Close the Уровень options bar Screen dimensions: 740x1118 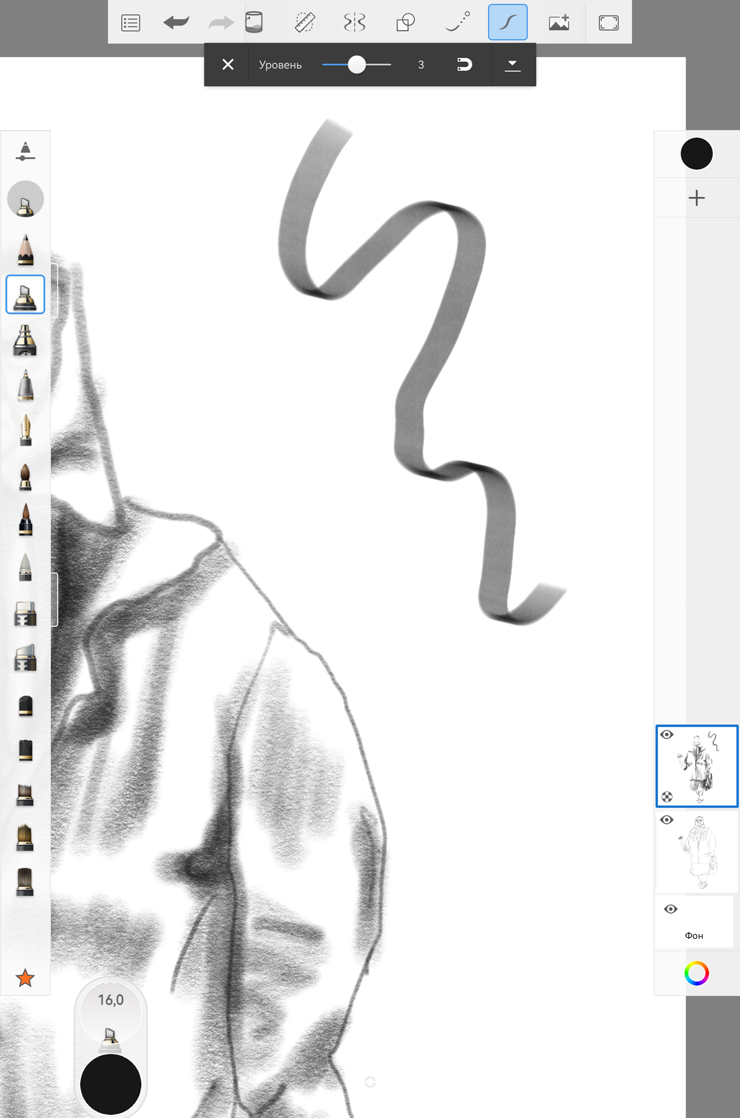click(228, 65)
